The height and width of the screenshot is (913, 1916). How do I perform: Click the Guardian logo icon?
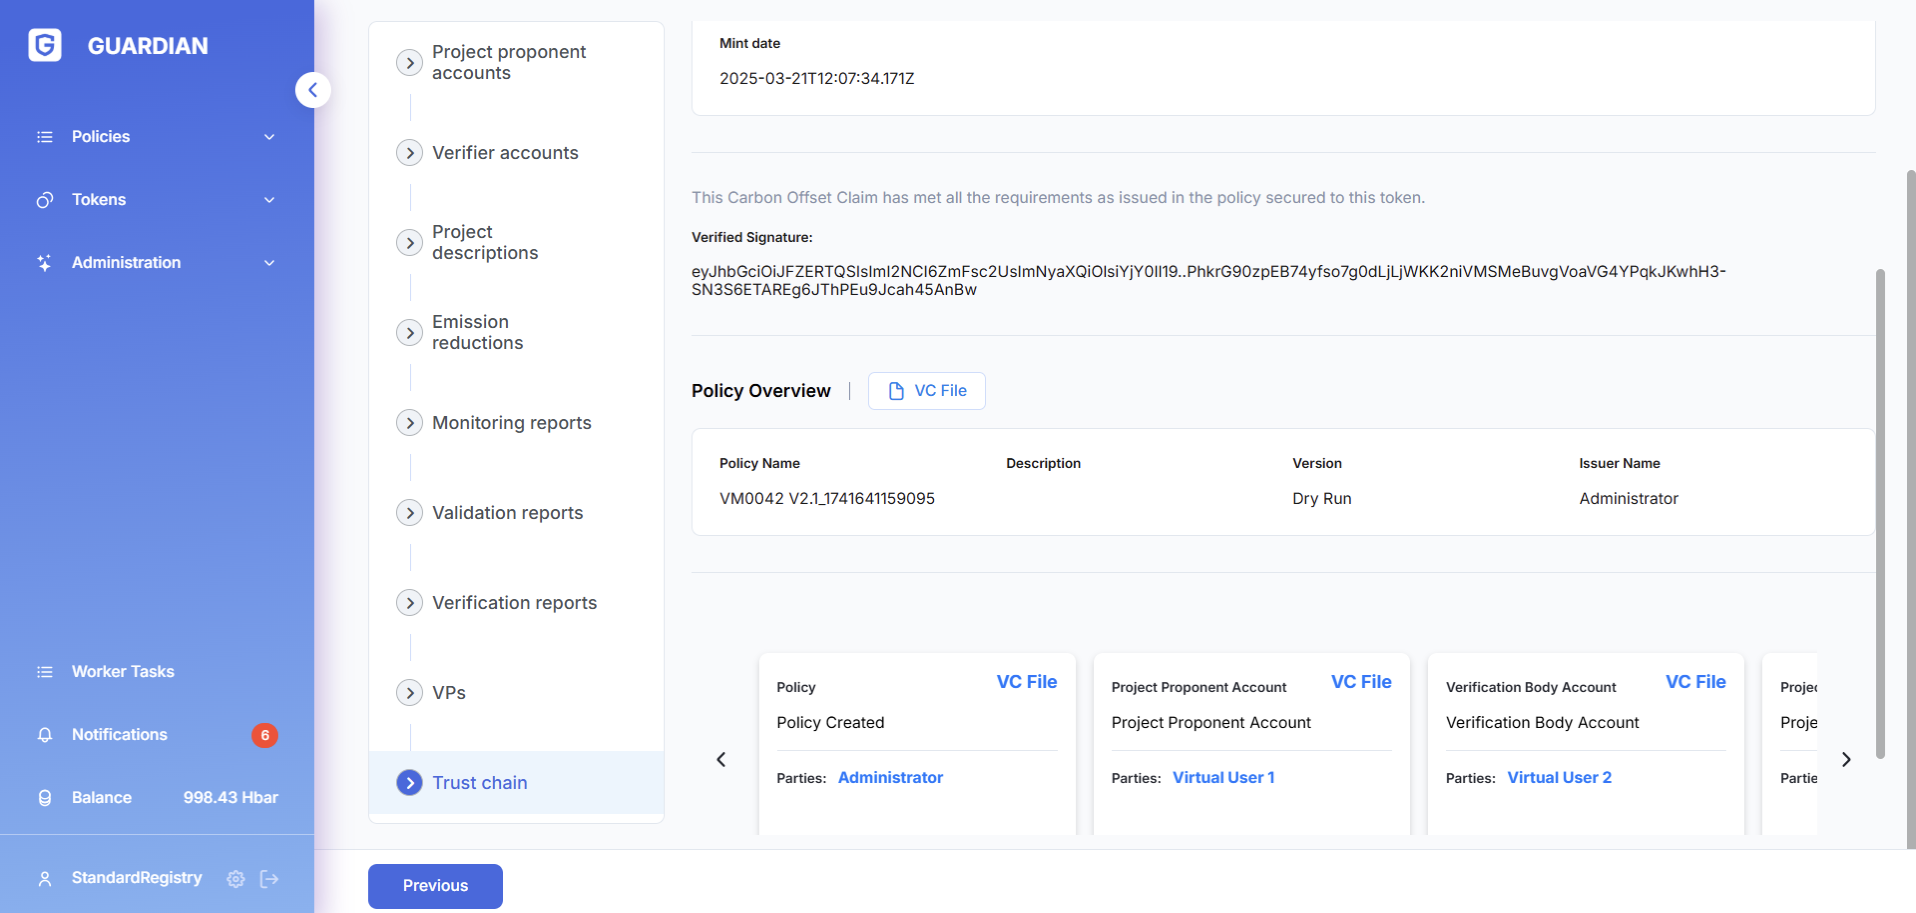click(45, 45)
